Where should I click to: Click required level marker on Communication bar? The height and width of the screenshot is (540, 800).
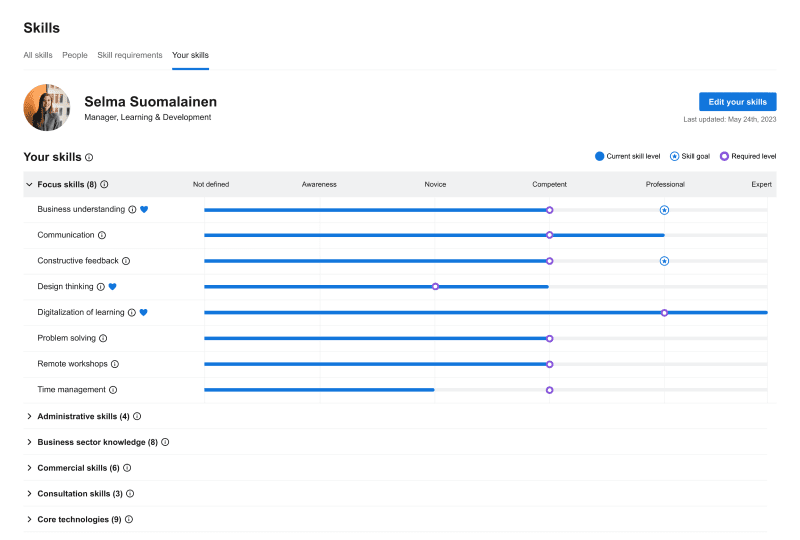tap(549, 235)
